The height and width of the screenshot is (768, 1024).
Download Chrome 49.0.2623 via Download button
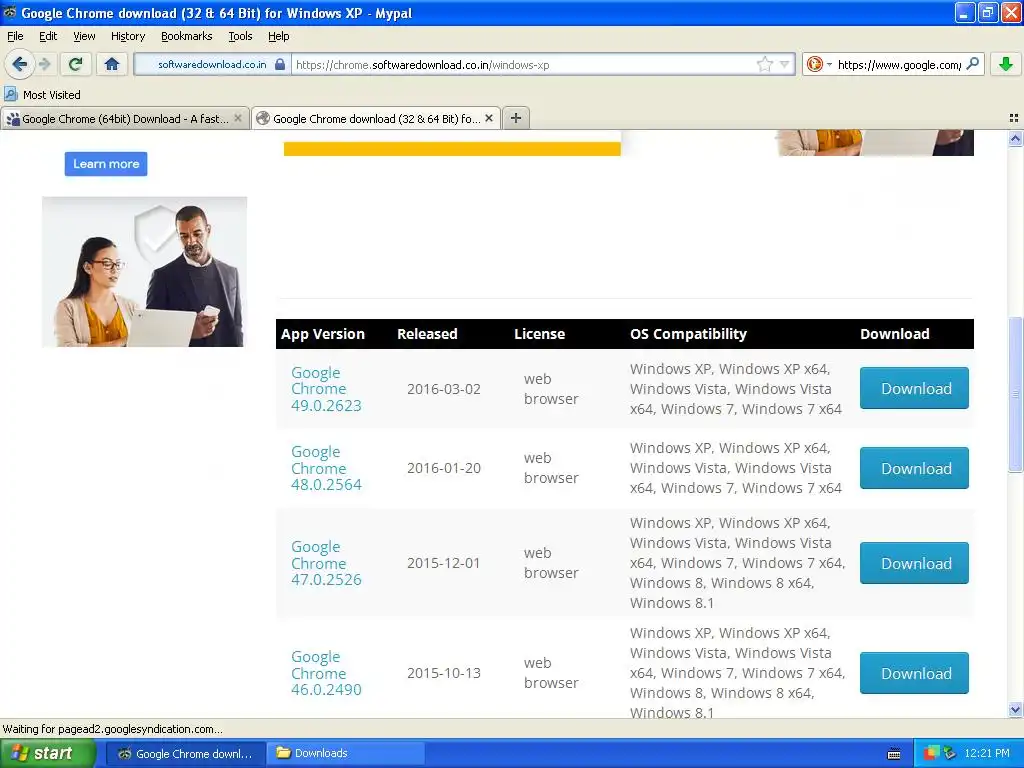click(914, 388)
